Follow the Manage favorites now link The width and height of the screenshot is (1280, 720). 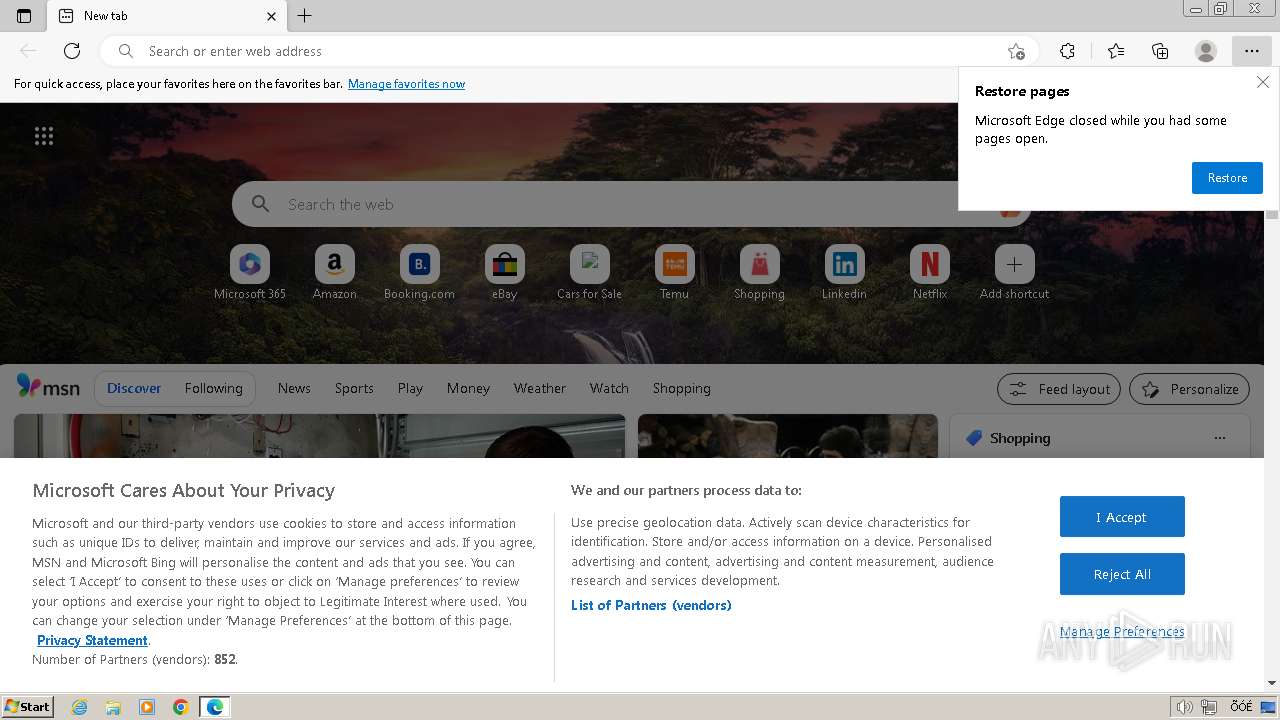(x=406, y=84)
